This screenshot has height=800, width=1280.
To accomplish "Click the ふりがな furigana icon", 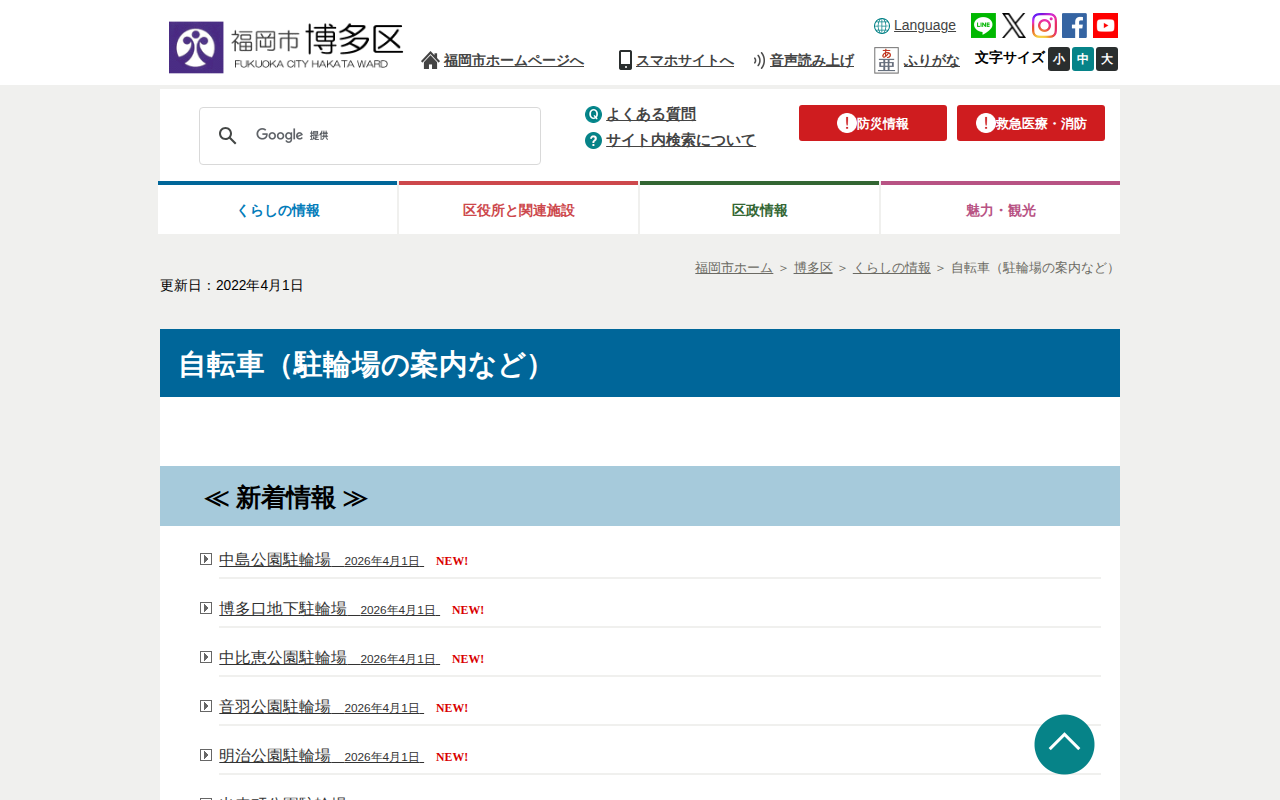I will [886, 60].
